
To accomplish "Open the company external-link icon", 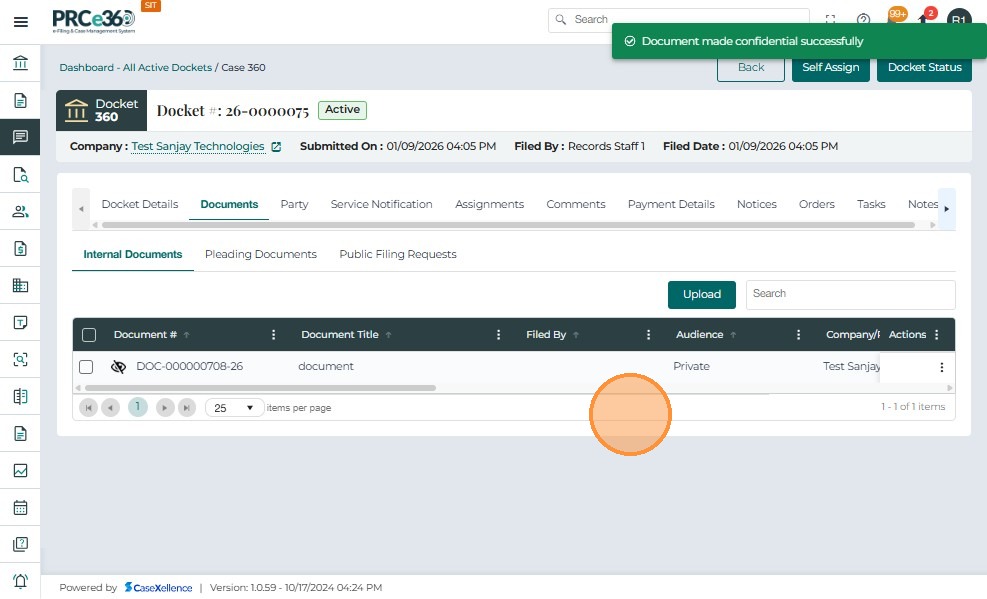I will [276, 147].
